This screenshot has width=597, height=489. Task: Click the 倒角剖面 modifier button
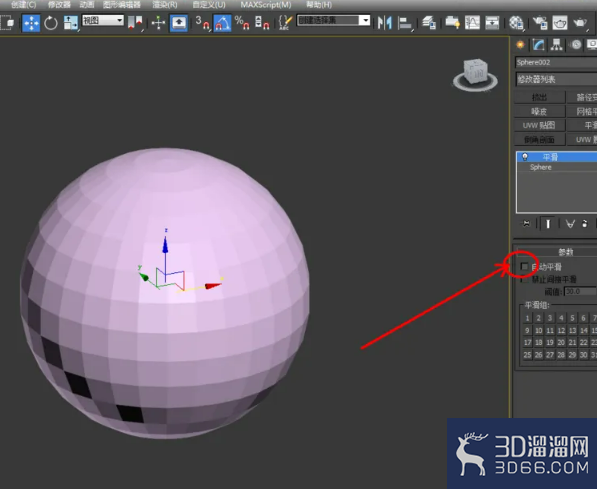click(539, 139)
